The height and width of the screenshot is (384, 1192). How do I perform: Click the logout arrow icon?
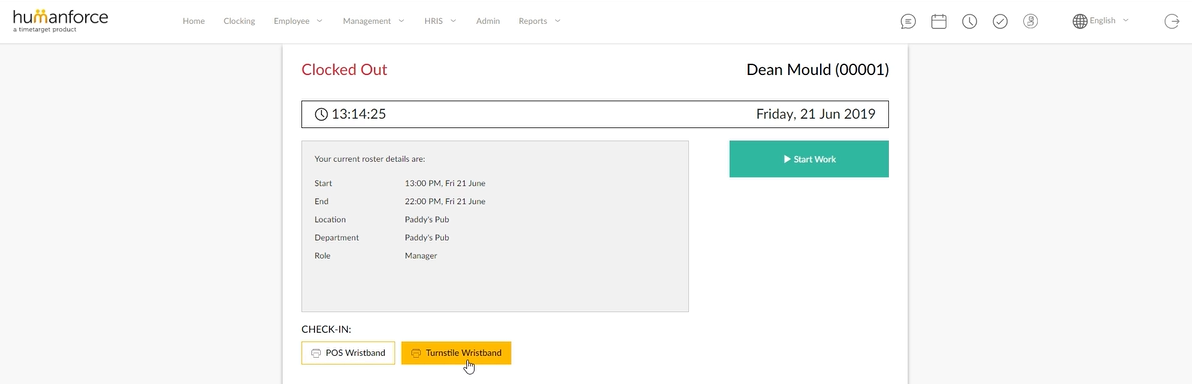click(x=1171, y=21)
